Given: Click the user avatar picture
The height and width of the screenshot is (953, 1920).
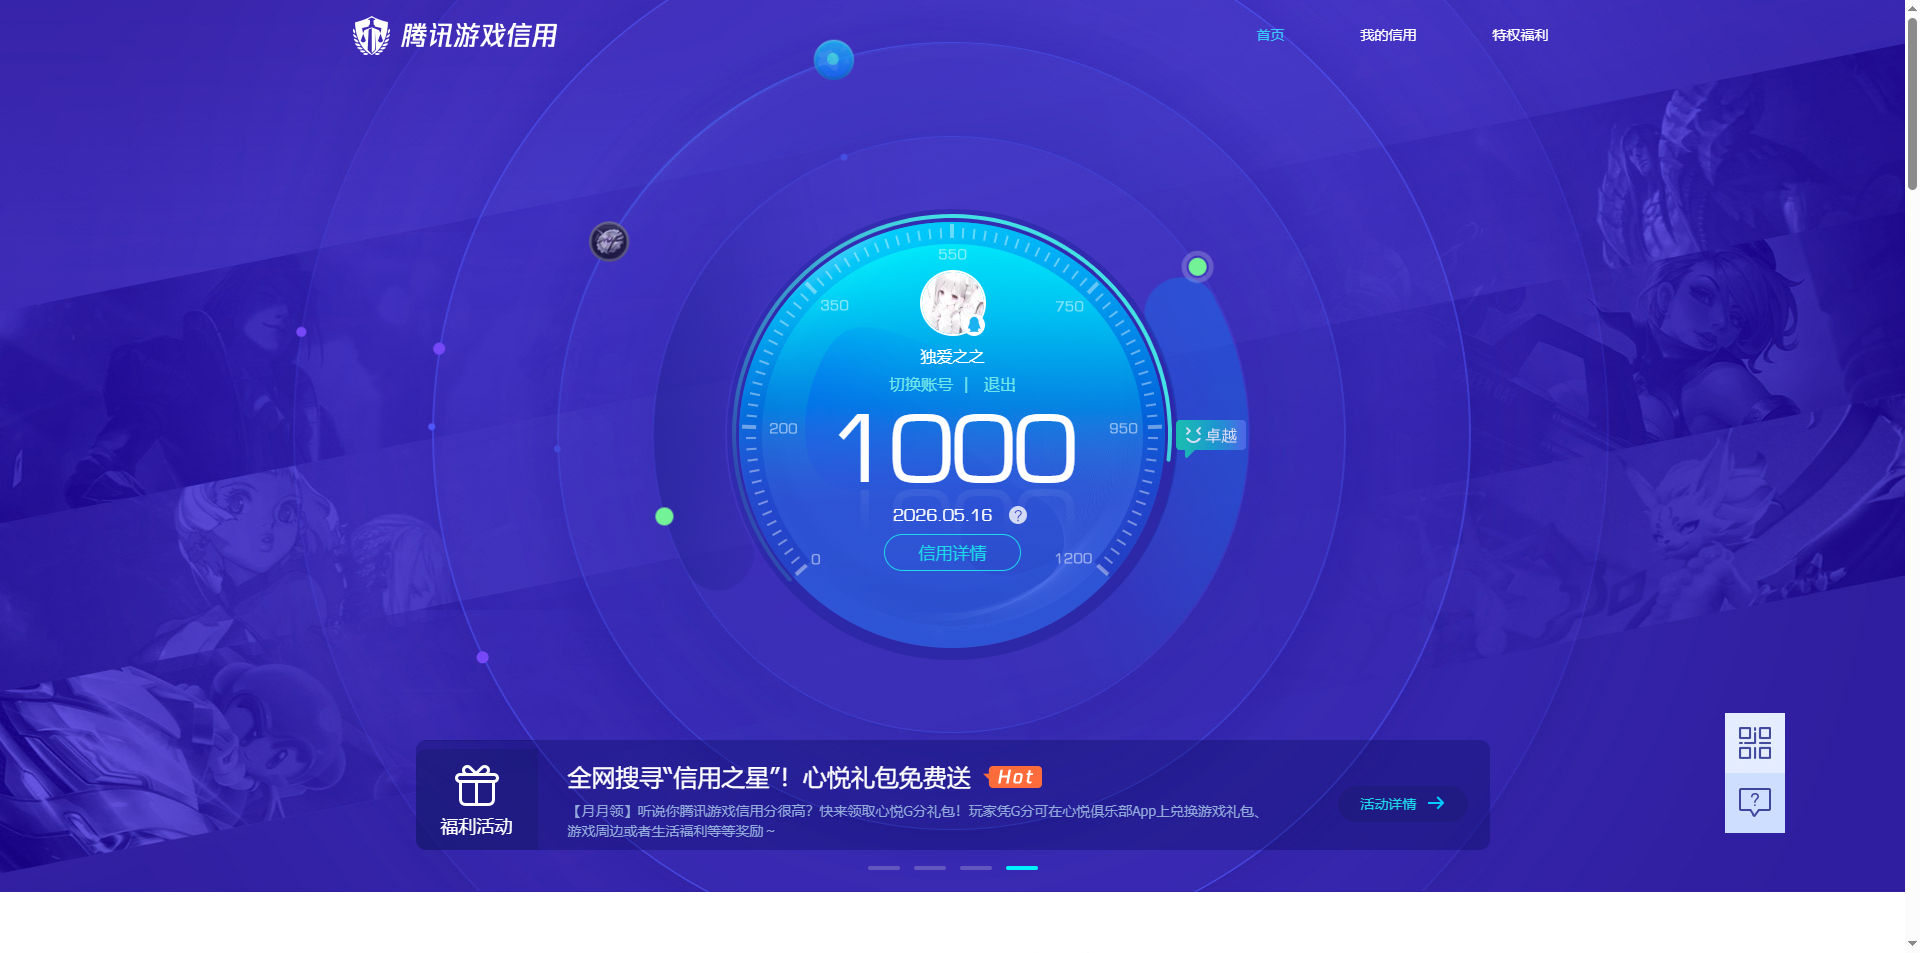Looking at the screenshot, I should (x=953, y=303).
